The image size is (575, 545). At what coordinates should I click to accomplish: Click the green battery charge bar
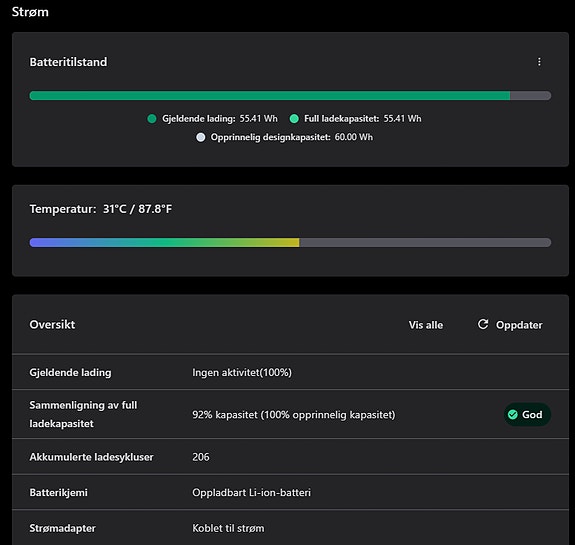point(270,96)
